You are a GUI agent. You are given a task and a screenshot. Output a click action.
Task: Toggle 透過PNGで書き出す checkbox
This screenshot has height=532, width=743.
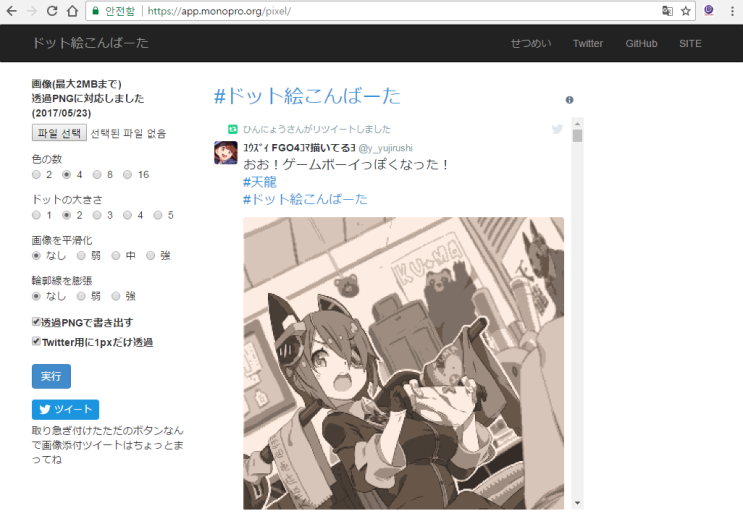click(x=36, y=322)
